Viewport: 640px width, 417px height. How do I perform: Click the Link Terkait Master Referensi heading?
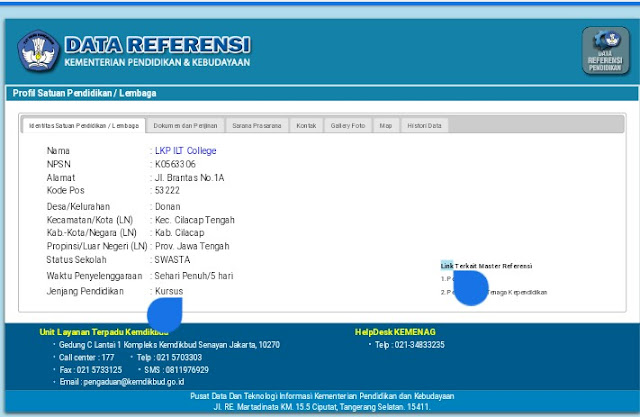[487, 266]
